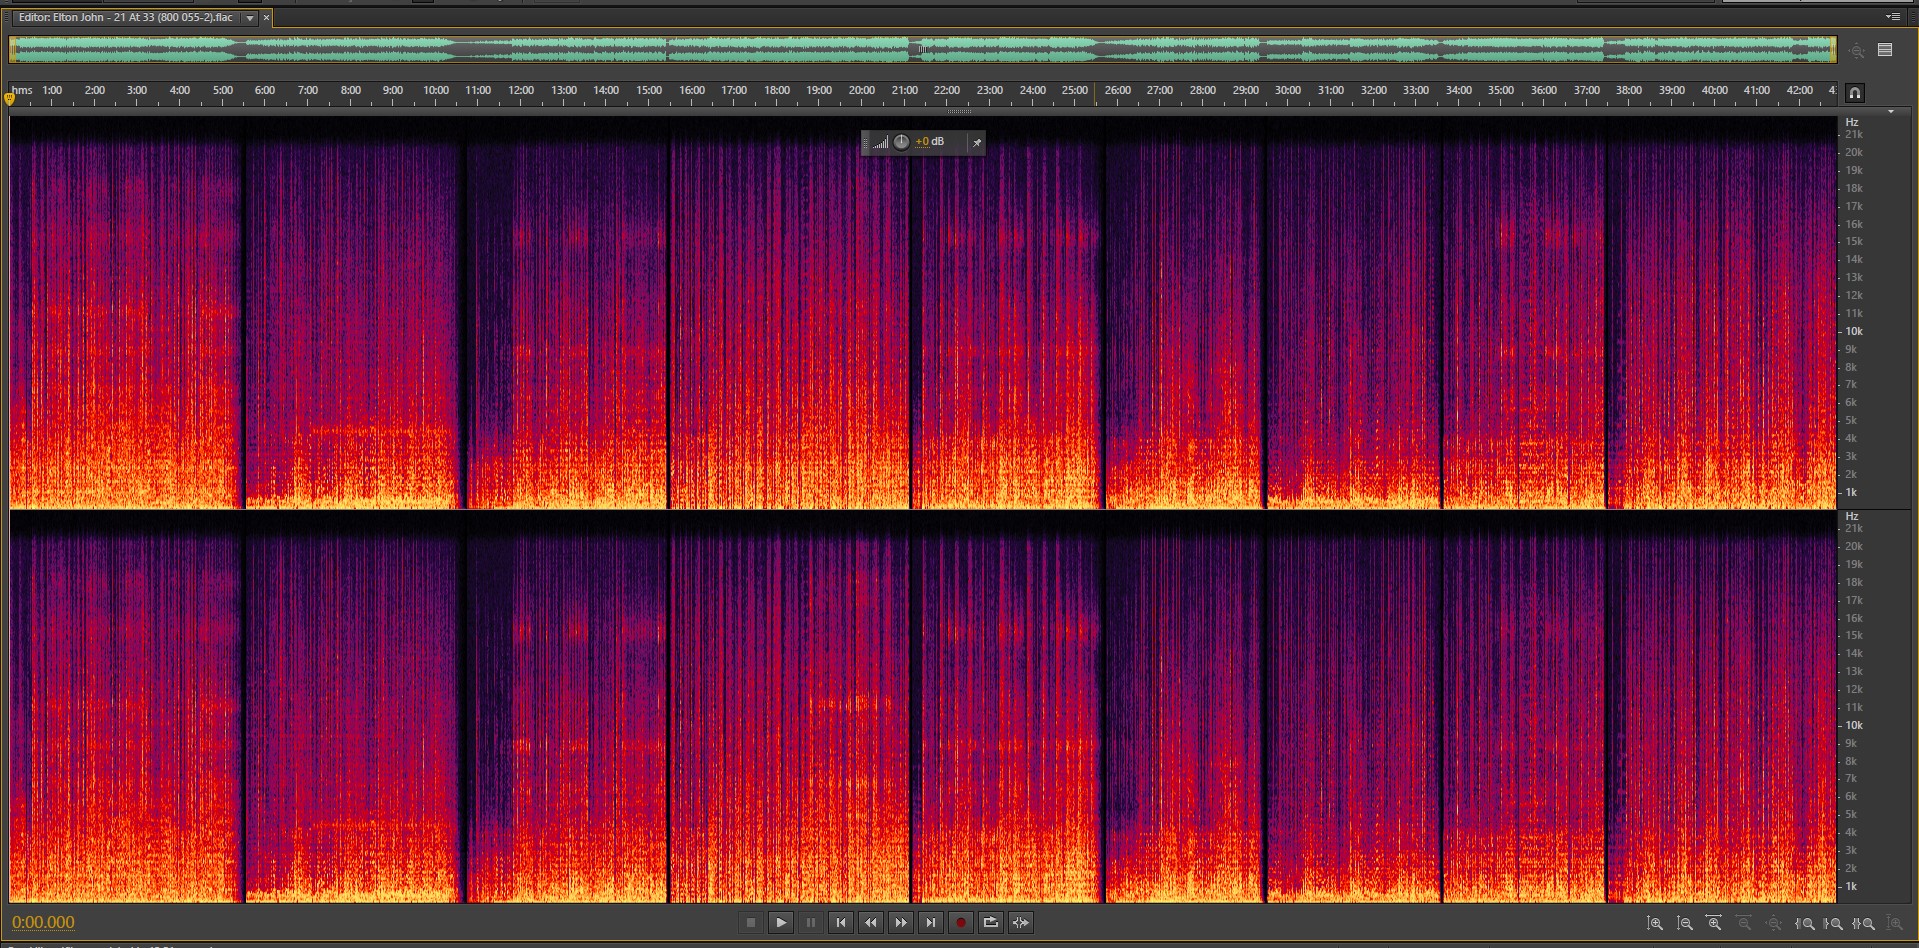Click the Fast Forward button
The width and height of the screenshot is (1919, 948).
coord(901,923)
